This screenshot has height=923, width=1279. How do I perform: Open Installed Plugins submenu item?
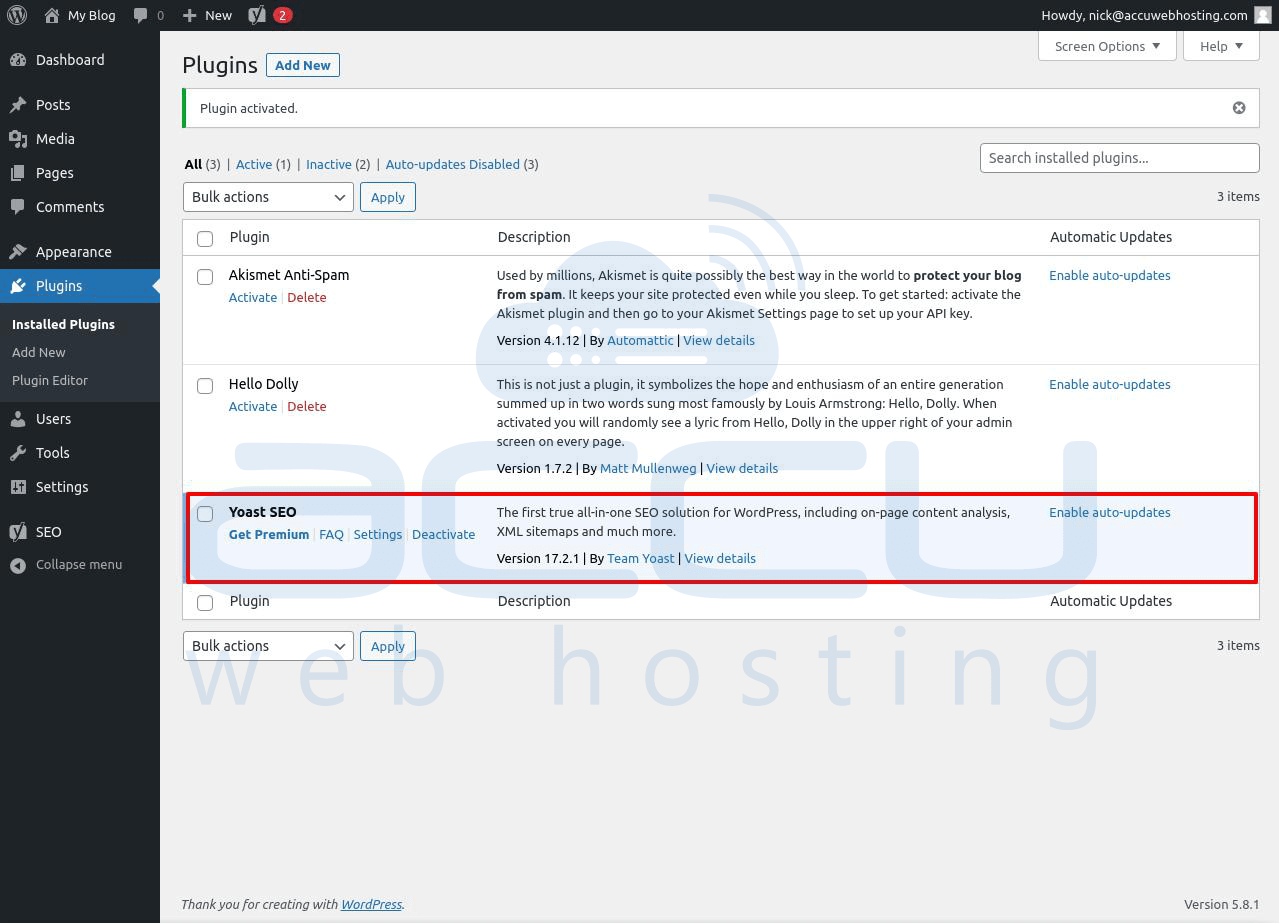[63, 324]
